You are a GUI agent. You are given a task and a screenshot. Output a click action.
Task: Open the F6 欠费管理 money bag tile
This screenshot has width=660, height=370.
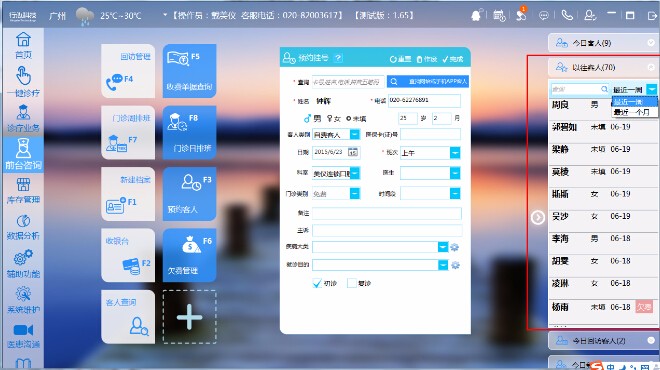(189, 255)
